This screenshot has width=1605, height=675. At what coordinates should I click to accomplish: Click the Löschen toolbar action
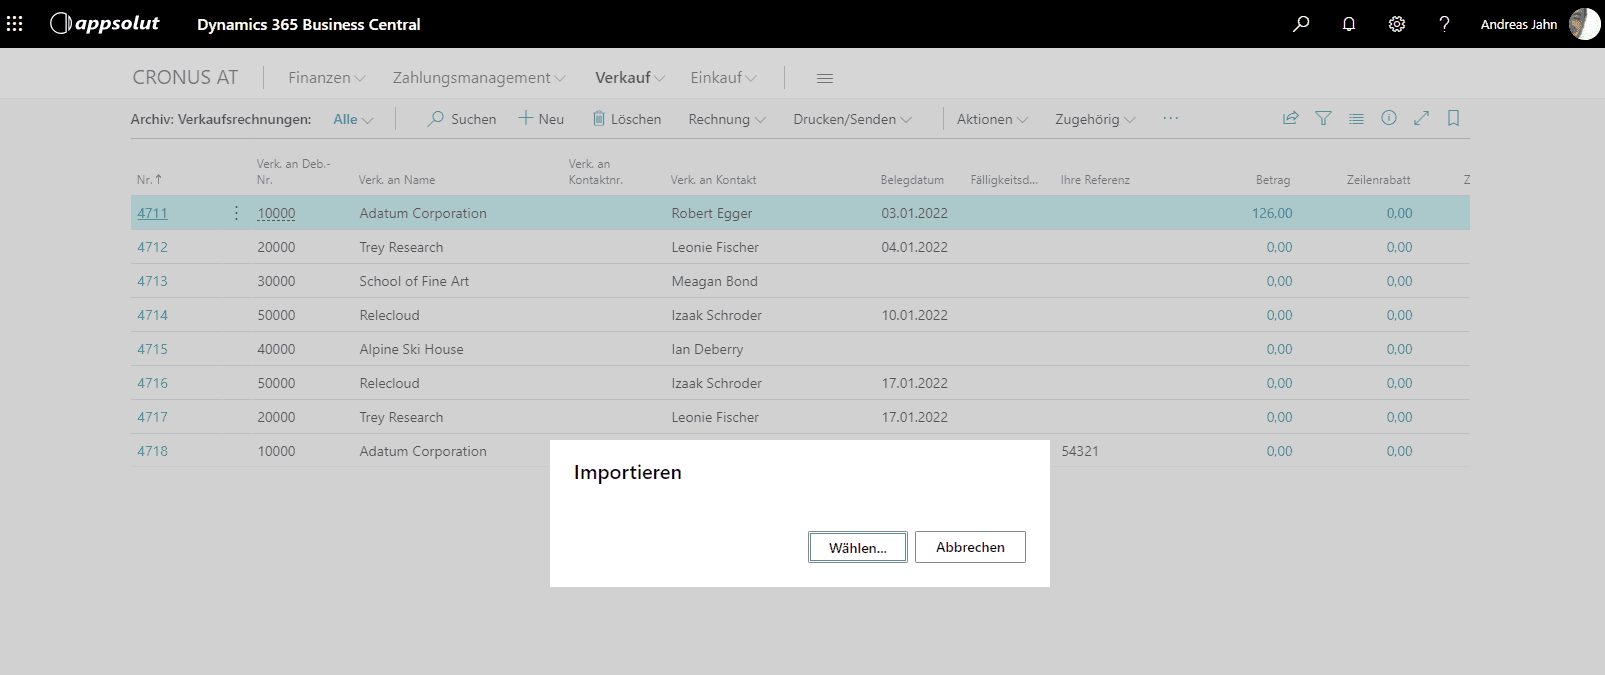pyautogui.click(x=626, y=119)
